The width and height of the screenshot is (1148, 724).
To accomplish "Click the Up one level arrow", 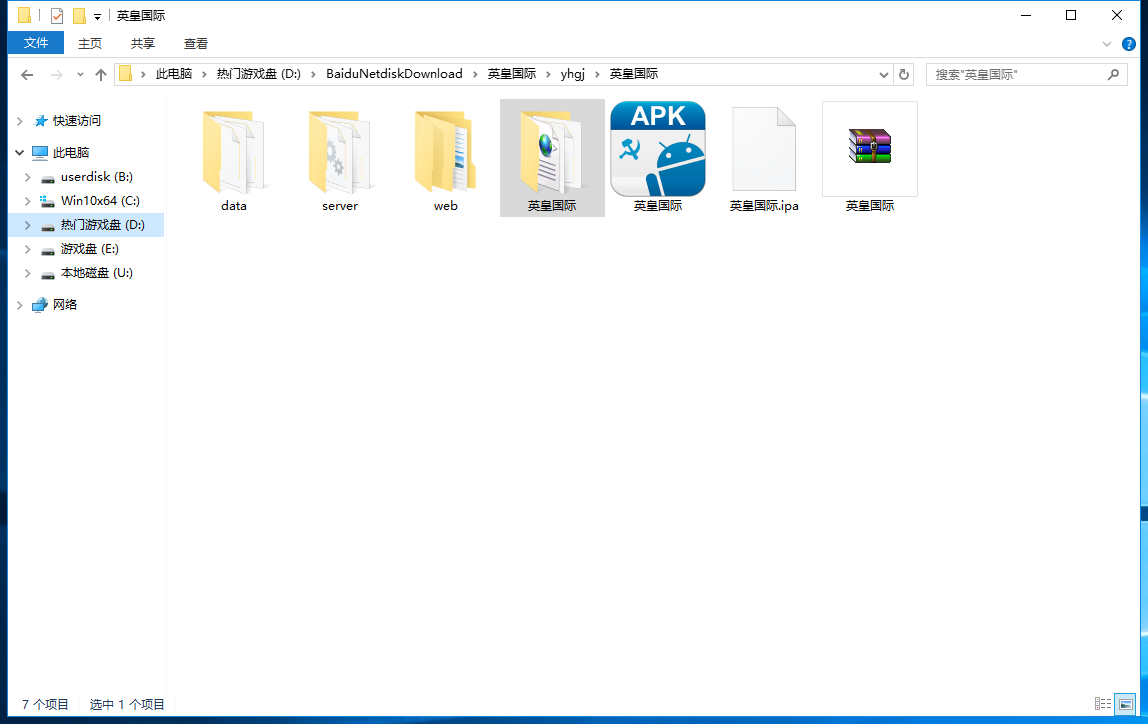I will point(101,75).
